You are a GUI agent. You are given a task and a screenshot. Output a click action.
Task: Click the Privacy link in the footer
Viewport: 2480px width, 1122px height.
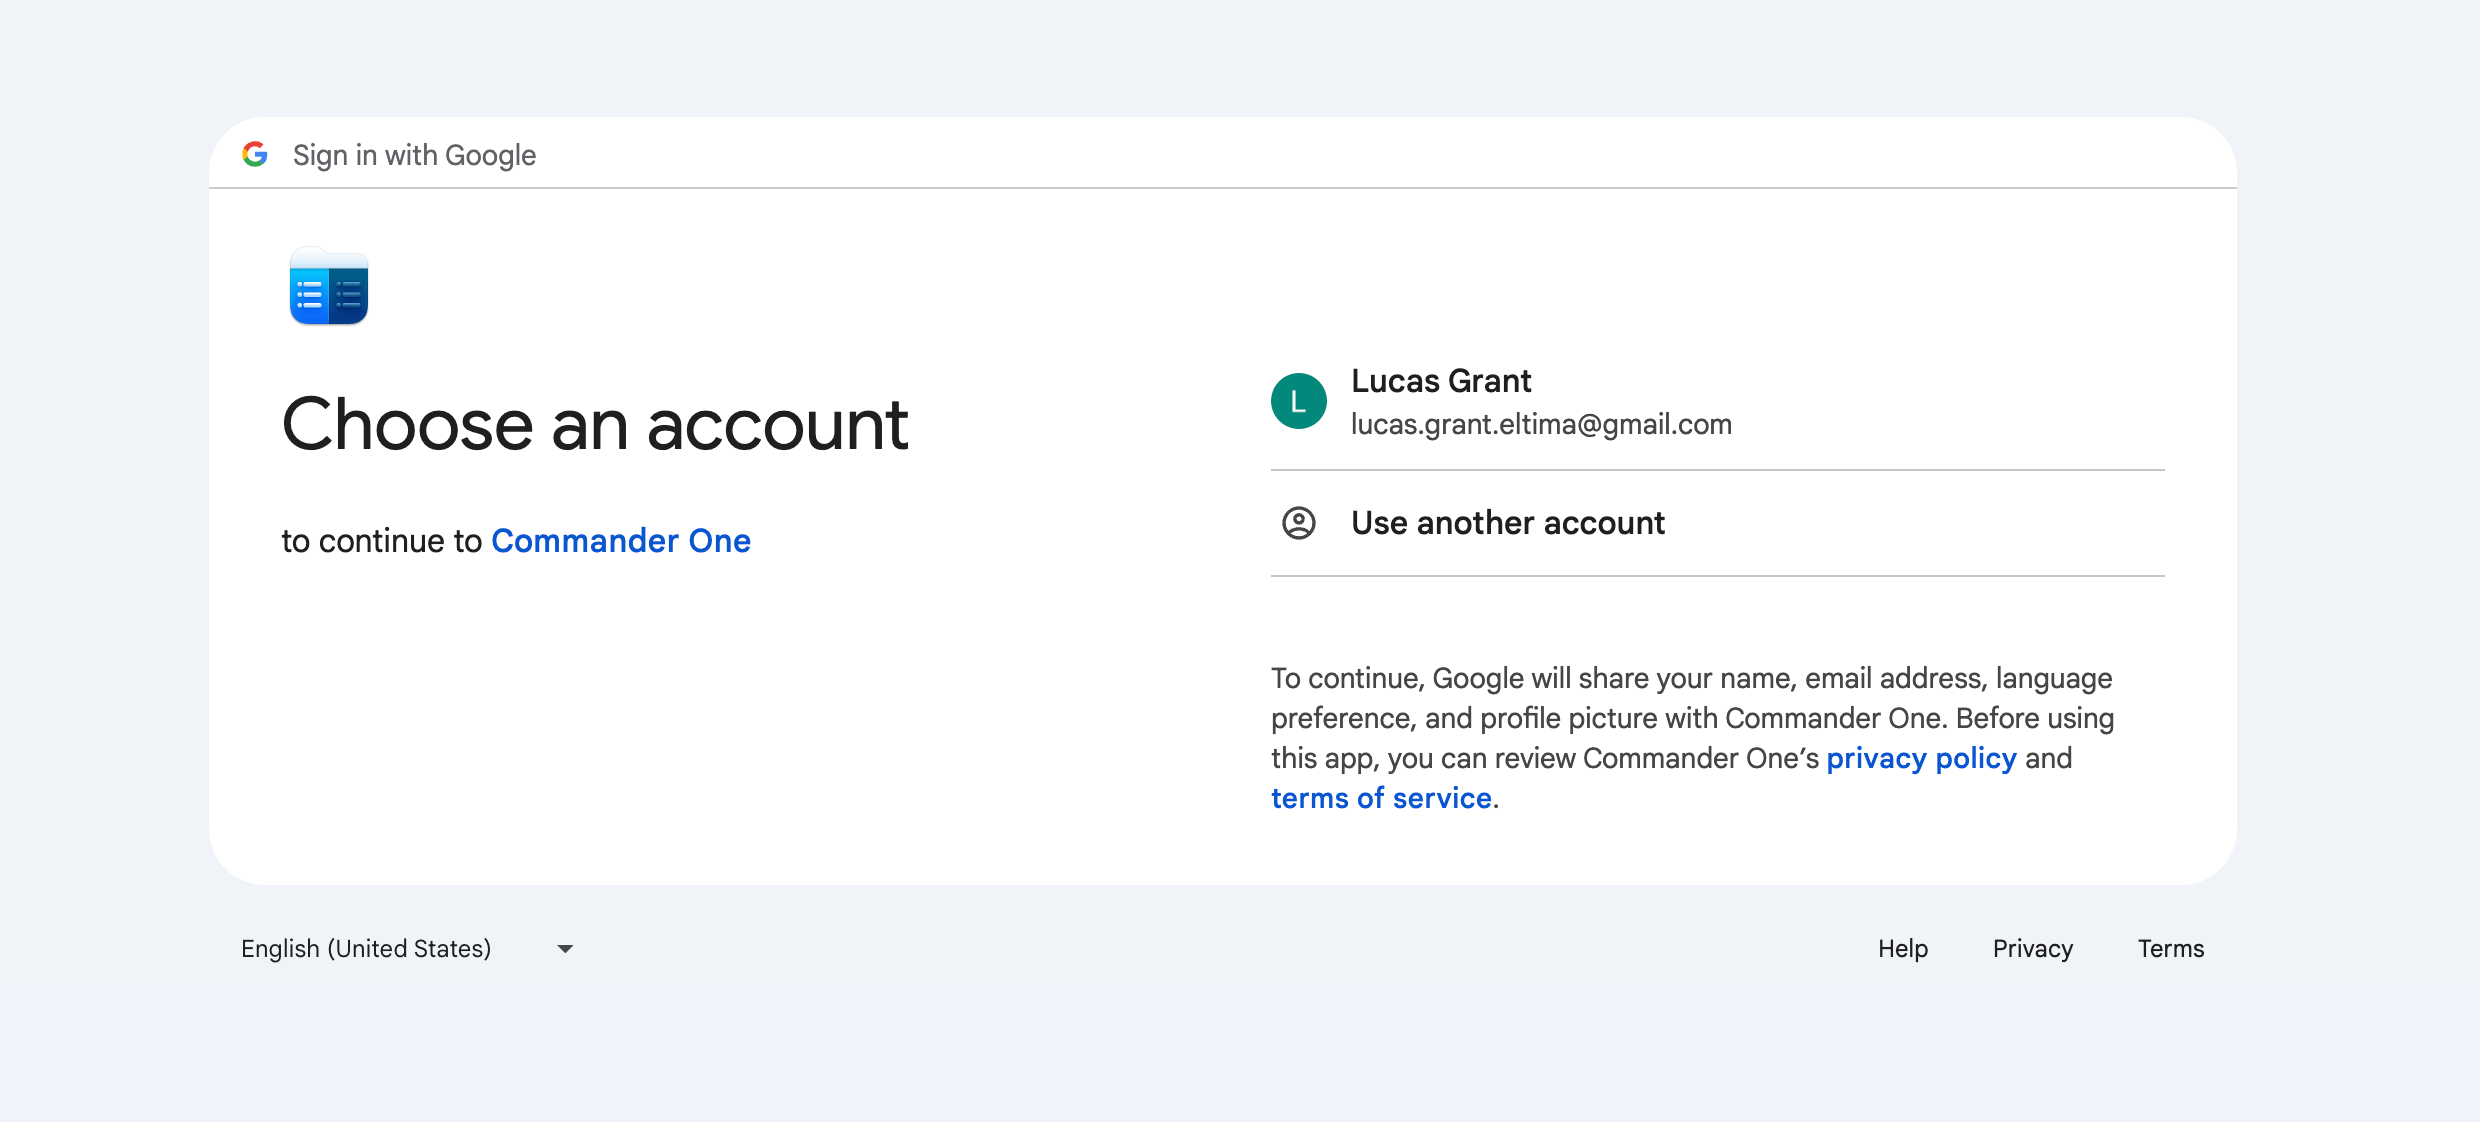[2032, 948]
